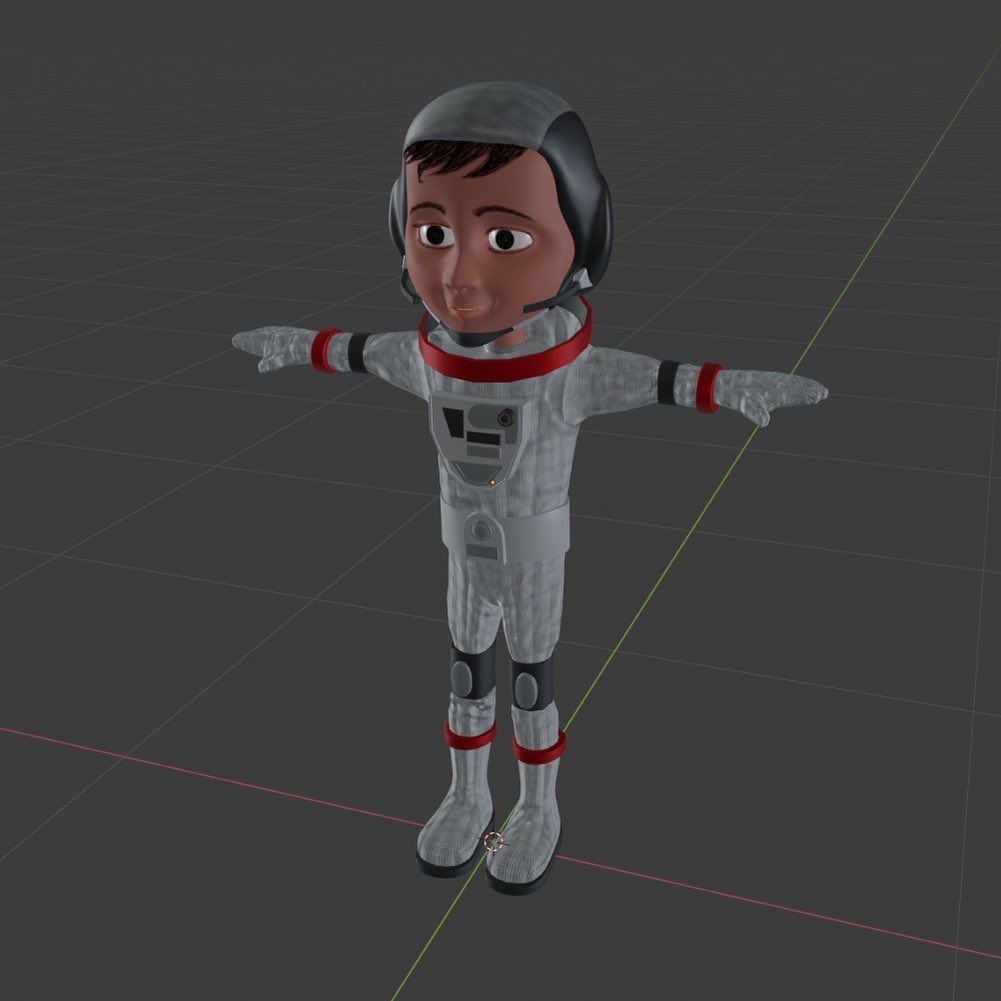
Task: Select the glove on the viewer's right side
Action: pyautogui.click(x=771, y=395)
